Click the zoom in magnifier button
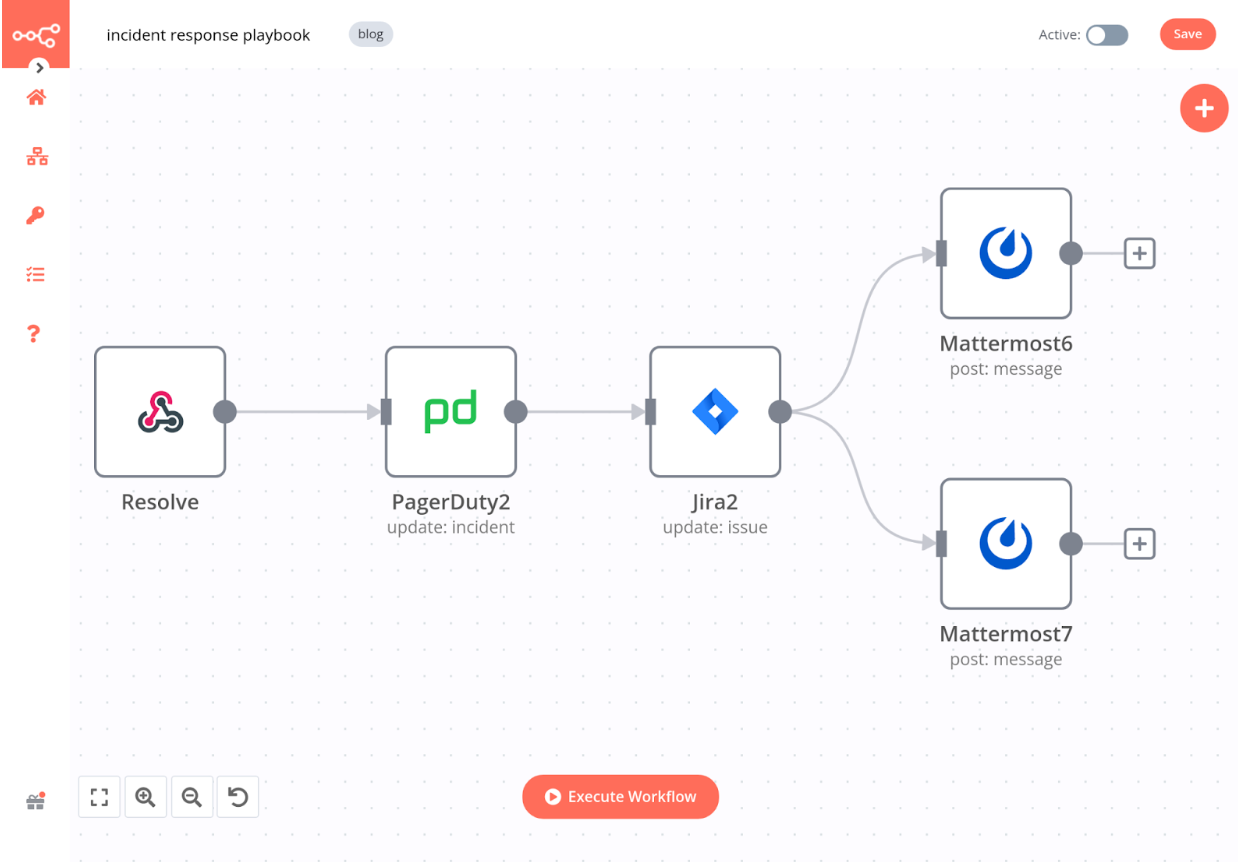This screenshot has height=862, width=1238. 145,797
